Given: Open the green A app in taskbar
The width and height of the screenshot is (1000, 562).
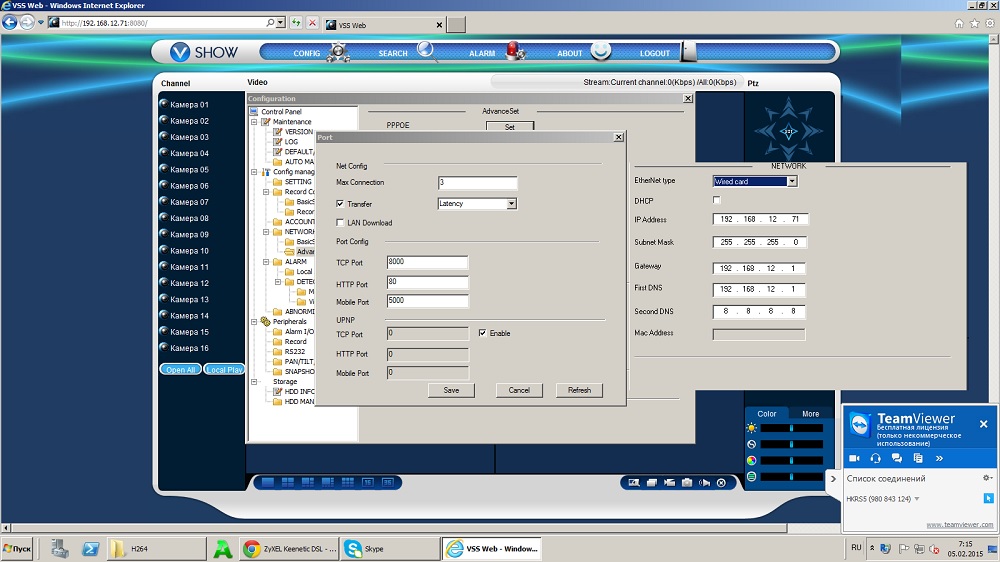Looking at the screenshot, I should 223,549.
